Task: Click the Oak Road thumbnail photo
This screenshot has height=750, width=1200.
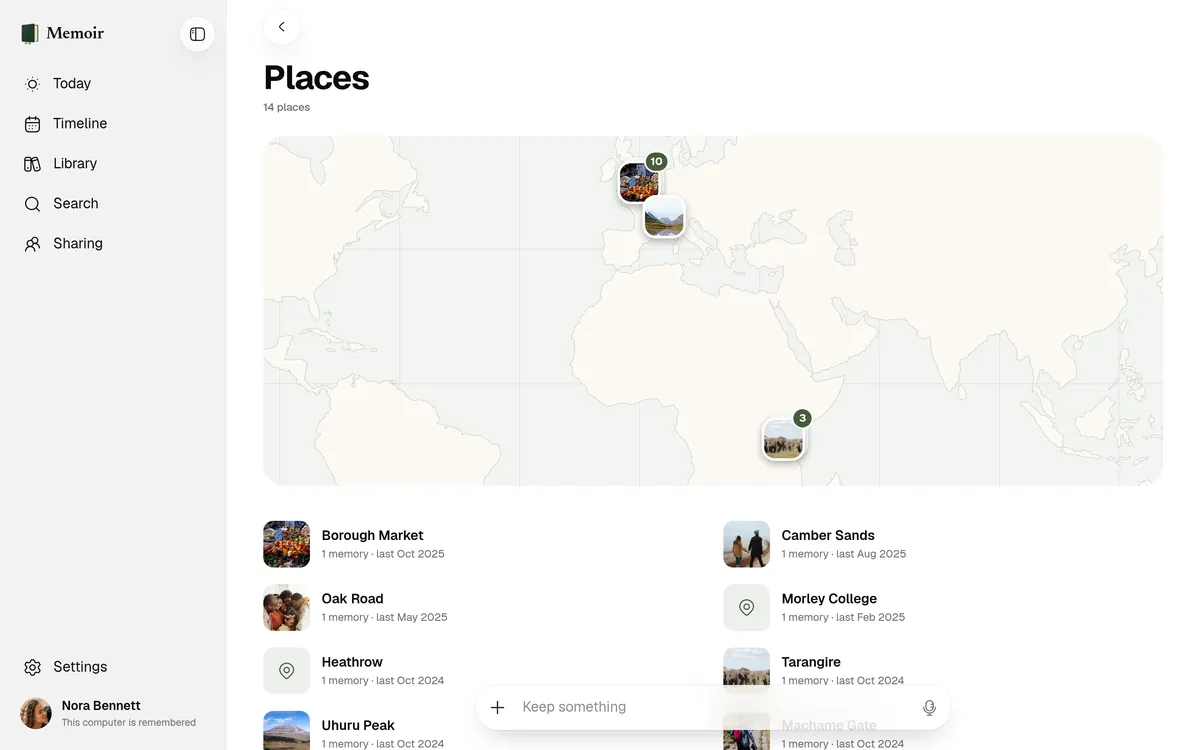Action: pos(286,607)
